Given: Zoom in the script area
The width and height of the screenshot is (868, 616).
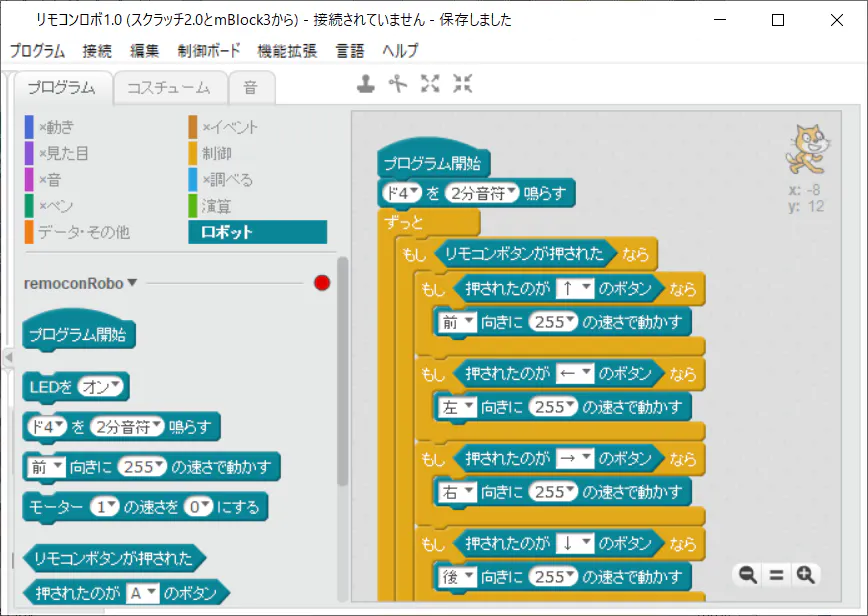Looking at the screenshot, I should (806, 574).
